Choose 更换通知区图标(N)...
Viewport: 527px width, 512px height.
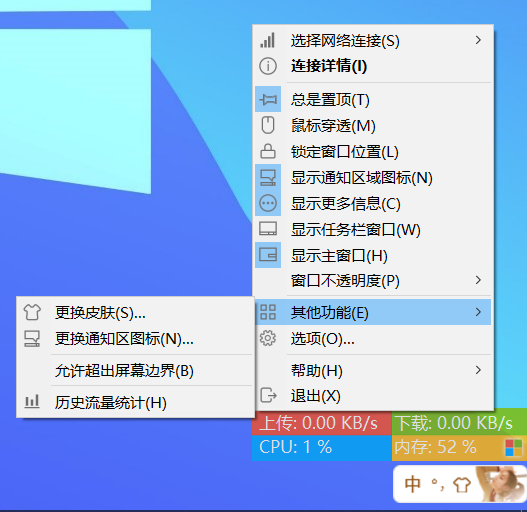135,338
